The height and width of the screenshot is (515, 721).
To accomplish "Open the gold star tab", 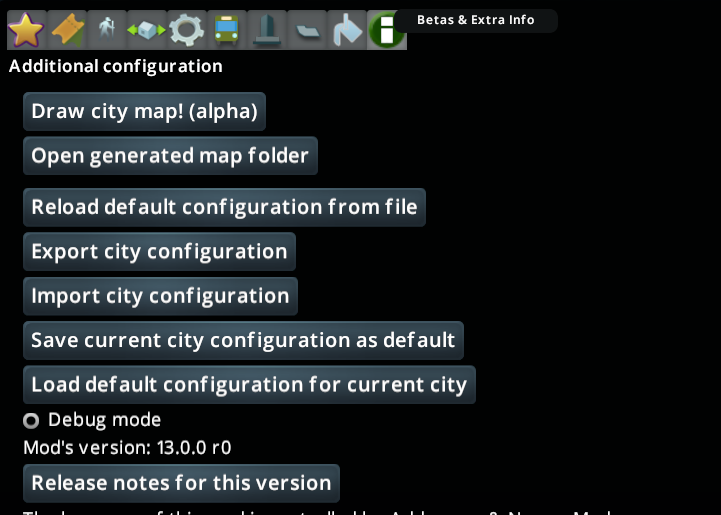I will point(26,30).
